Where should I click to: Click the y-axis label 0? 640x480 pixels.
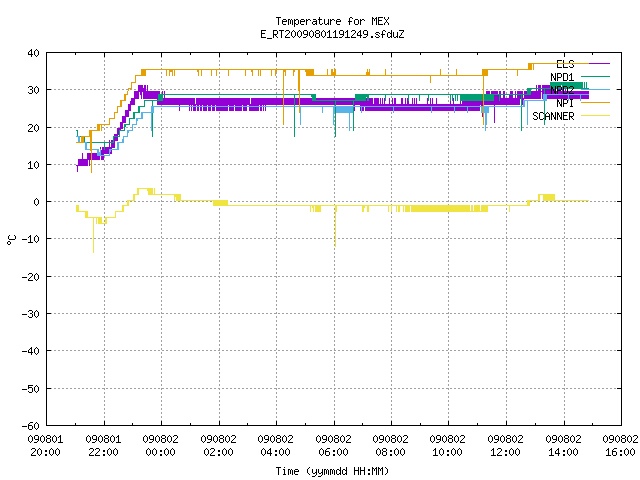[37, 202]
